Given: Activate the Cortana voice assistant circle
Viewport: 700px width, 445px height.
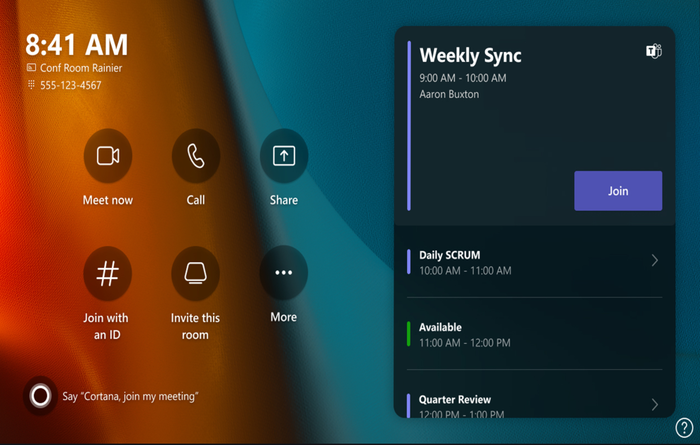Looking at the screenshot, I should [x=40, y=395].
